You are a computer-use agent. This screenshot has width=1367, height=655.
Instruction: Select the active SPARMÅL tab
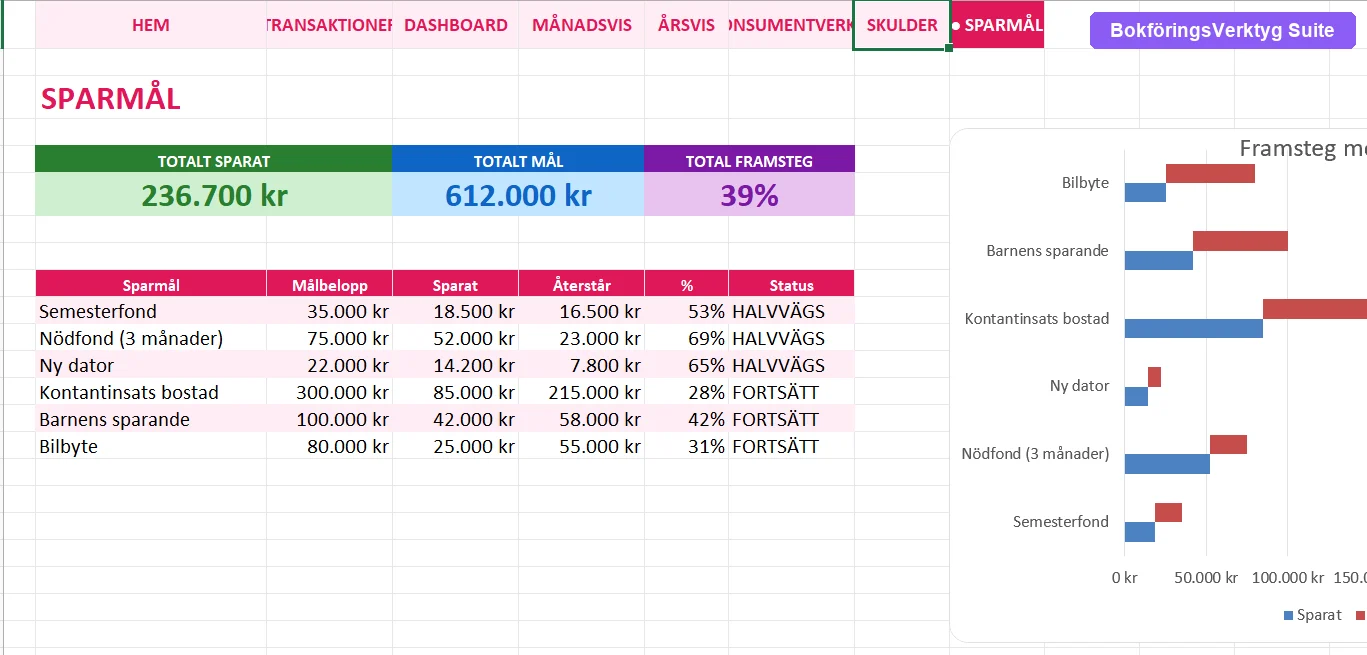tap(997, 25)
